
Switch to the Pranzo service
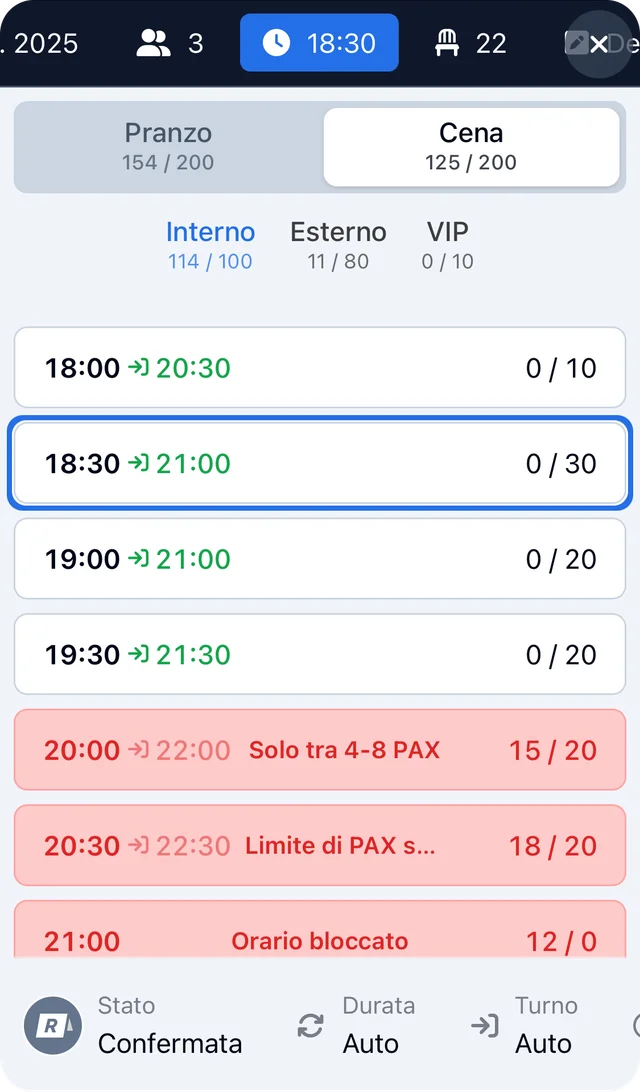(x=168, y=147)
